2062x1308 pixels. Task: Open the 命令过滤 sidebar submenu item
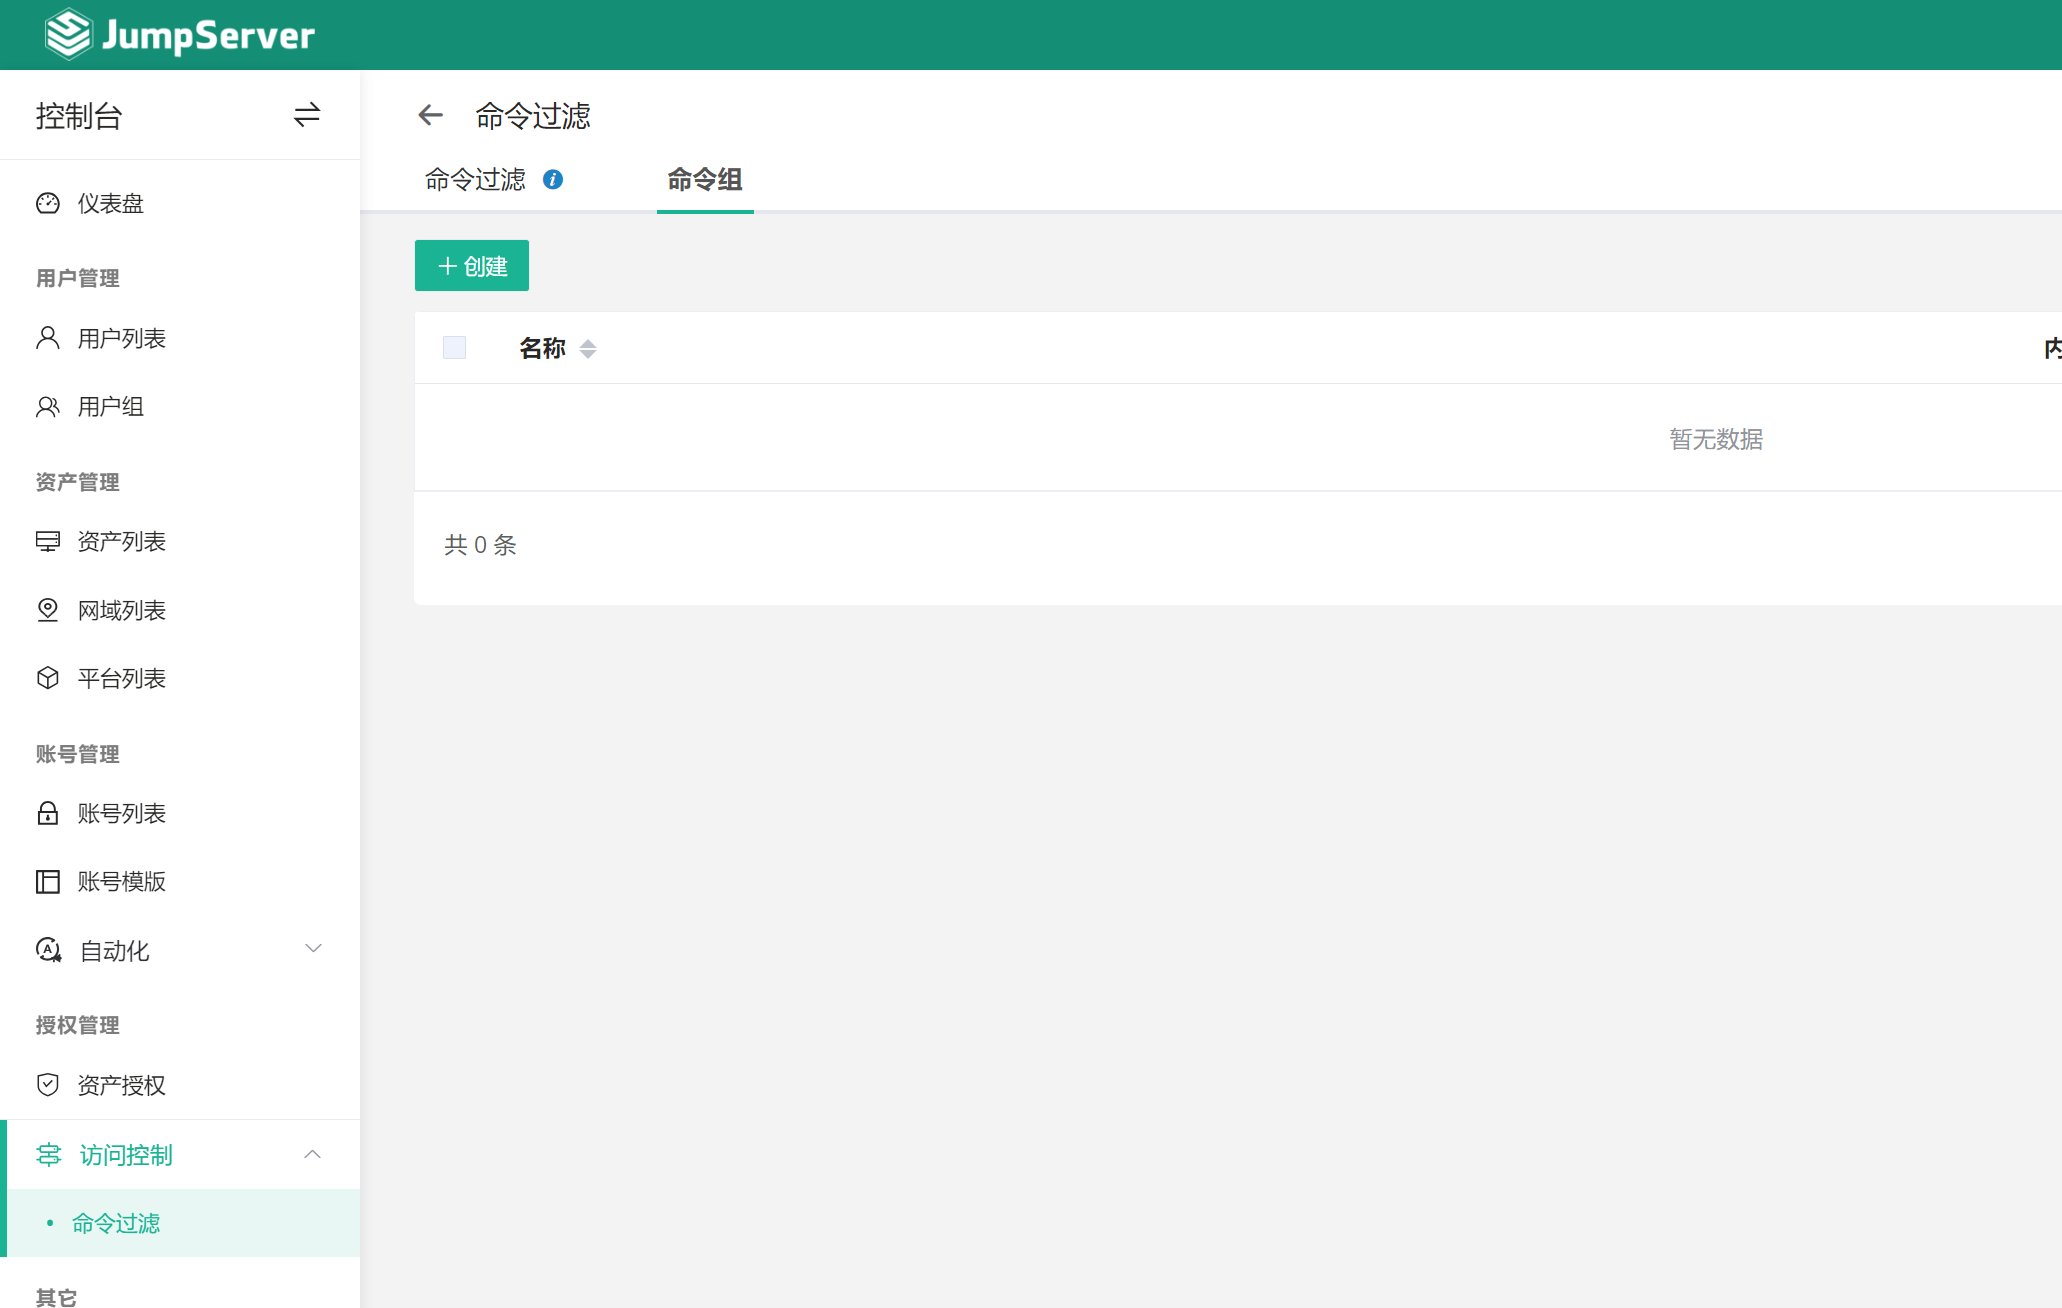(116, 1223)
